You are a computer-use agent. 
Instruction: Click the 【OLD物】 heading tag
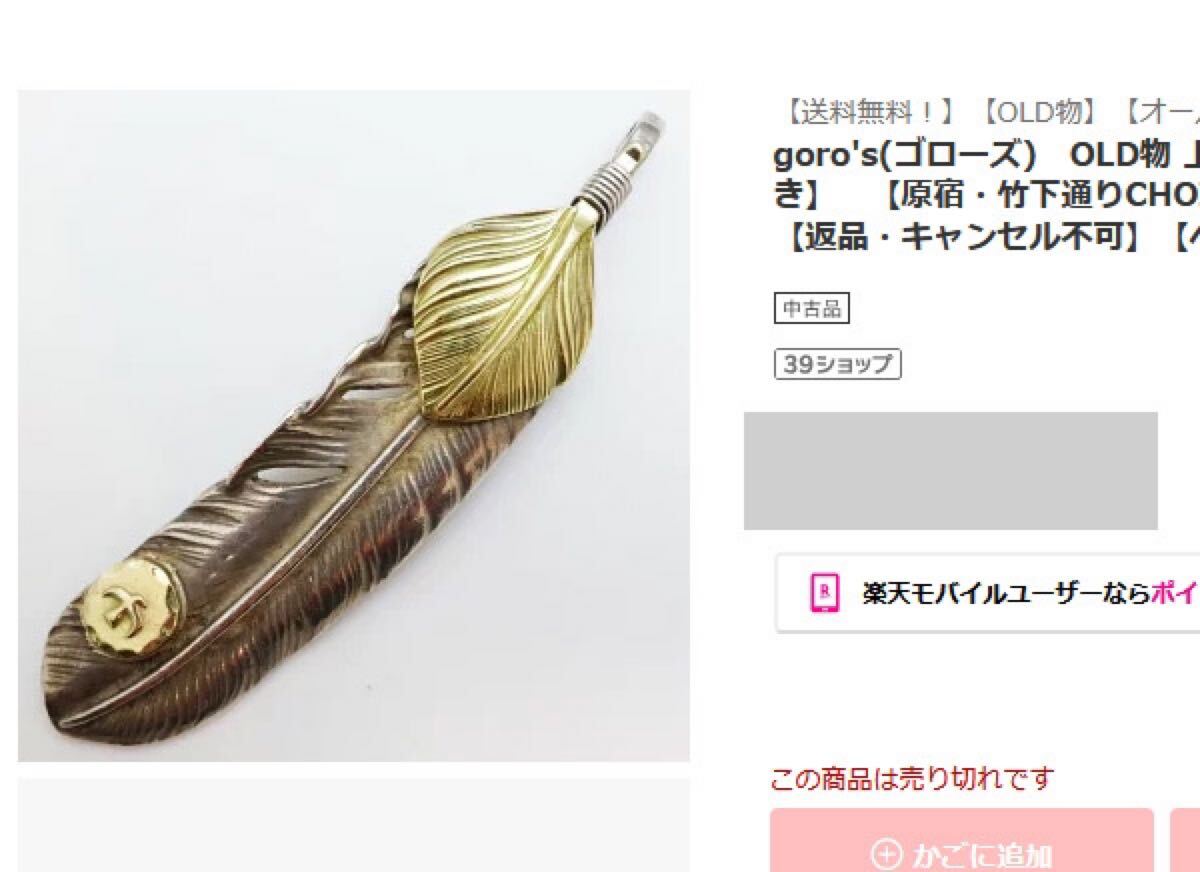(x=1040, y=112)
